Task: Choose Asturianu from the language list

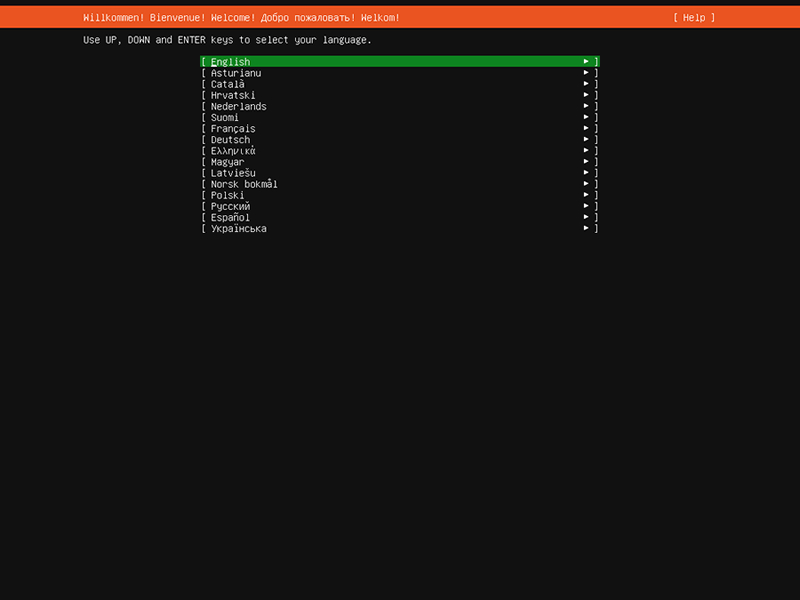Action: [x=236, y=73]
